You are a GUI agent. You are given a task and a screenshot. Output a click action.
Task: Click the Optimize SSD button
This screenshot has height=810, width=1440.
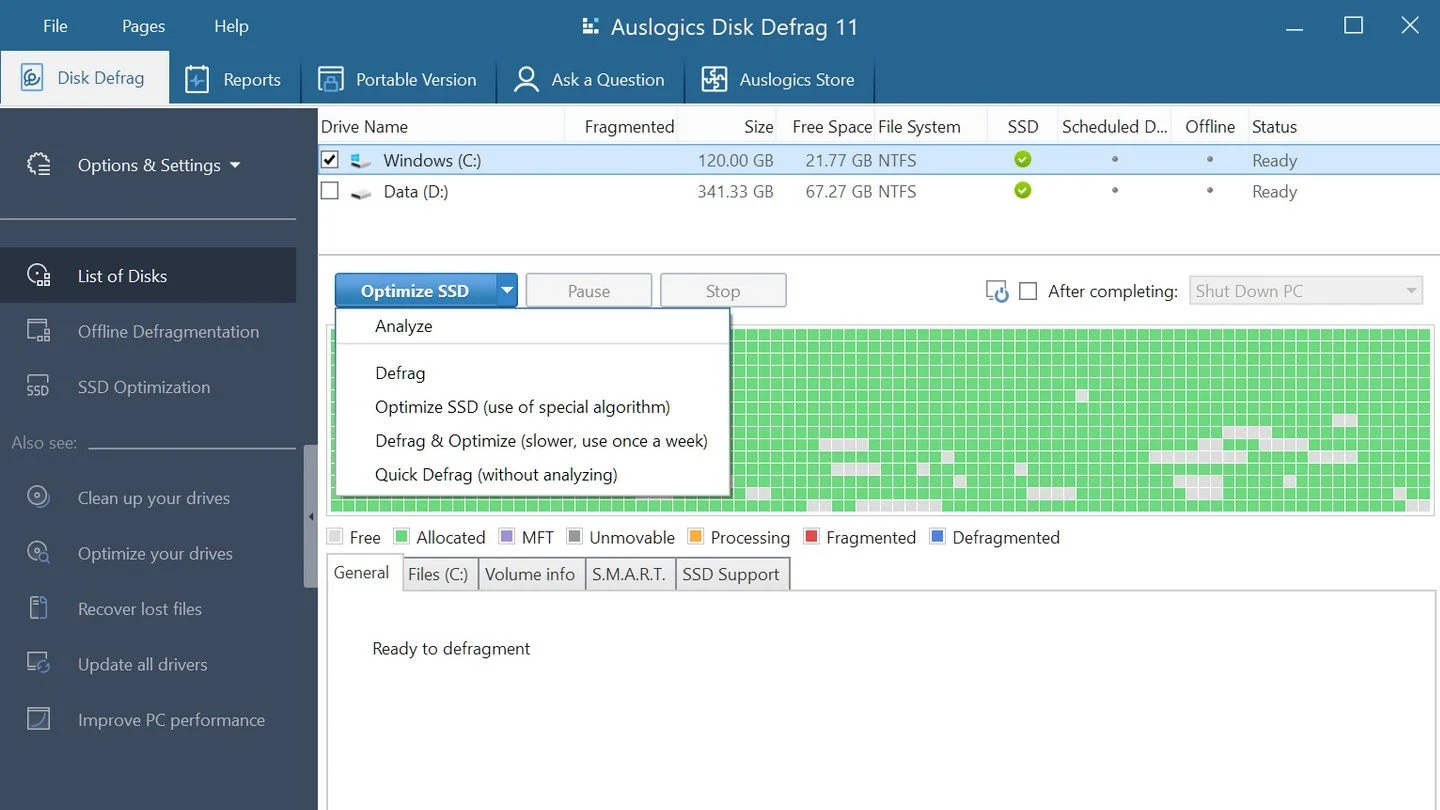click(415, 291)
